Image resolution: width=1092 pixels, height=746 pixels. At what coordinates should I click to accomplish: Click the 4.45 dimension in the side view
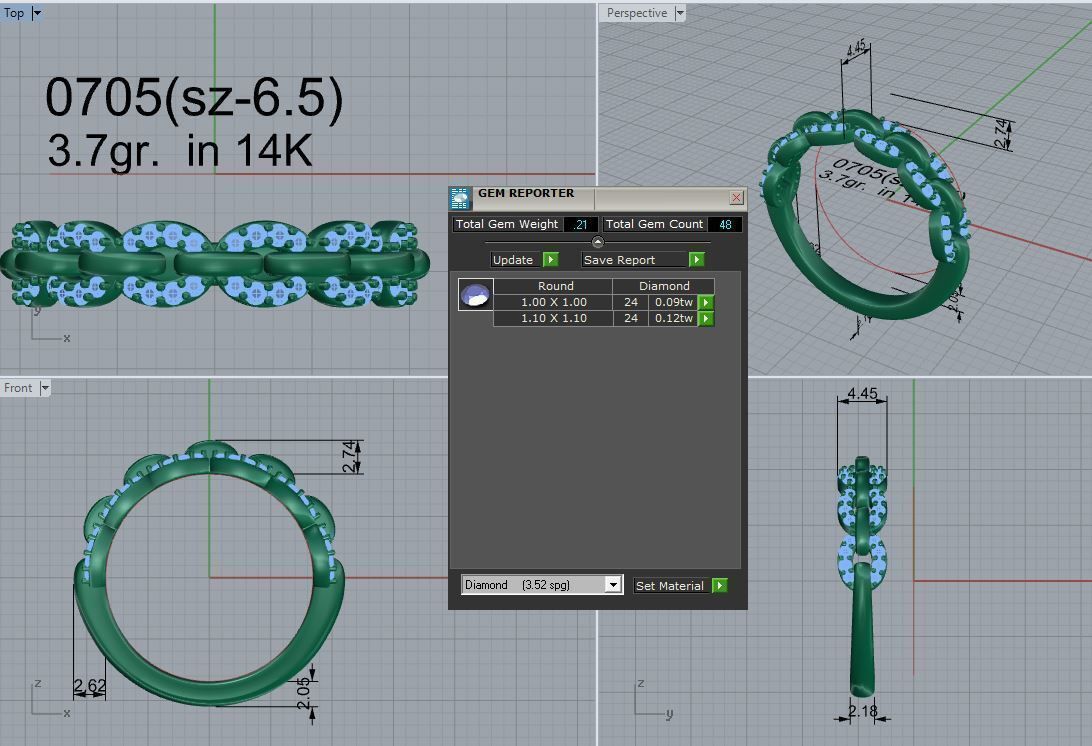[x=862, y=394]
